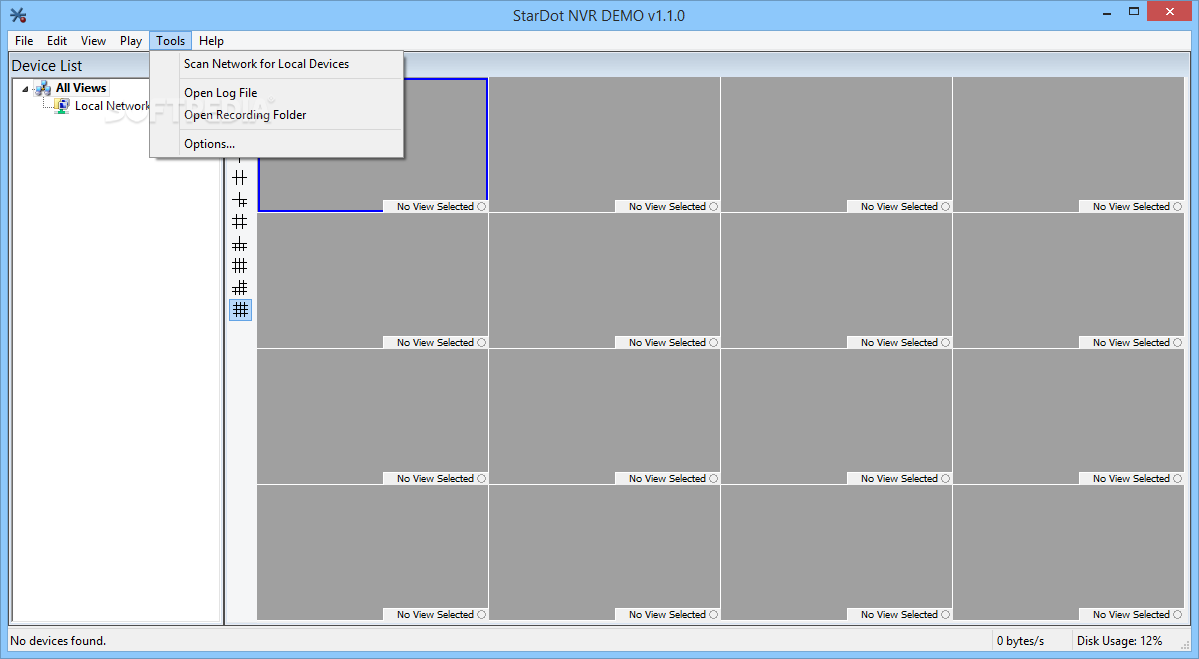Select the All Views tree item
1199x659 pixels.
80,88
